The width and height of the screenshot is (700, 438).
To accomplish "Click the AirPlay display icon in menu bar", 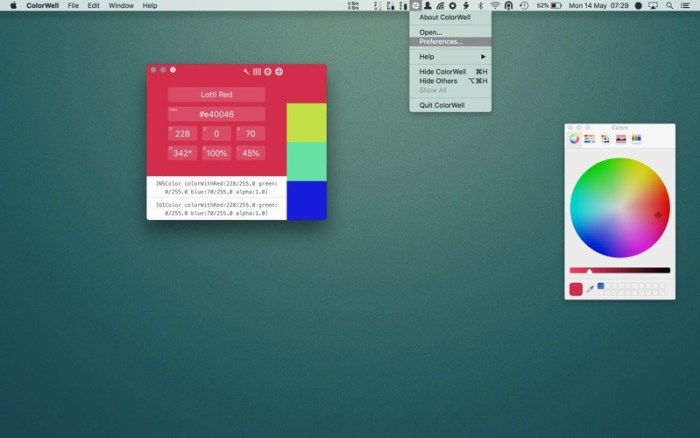I will [x=653, y=5].
